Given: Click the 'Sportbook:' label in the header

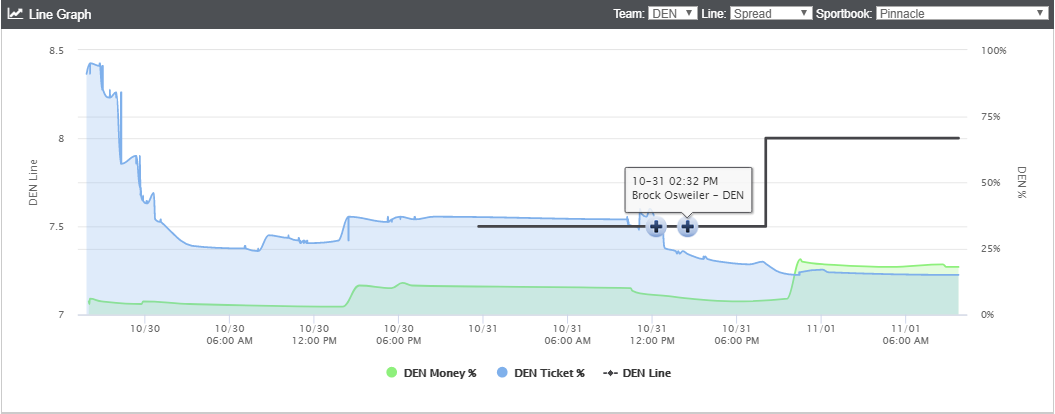Looking at the screenshot, I should [844, 13].
